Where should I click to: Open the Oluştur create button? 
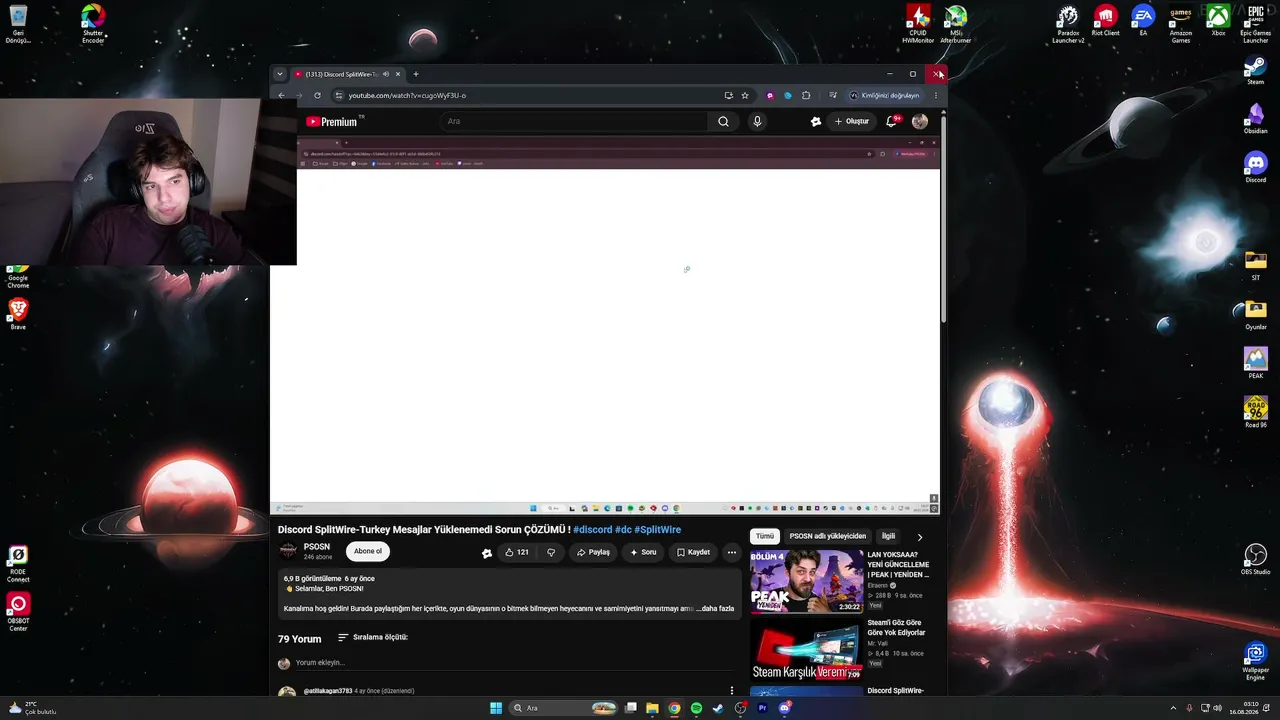click(852, 121)
